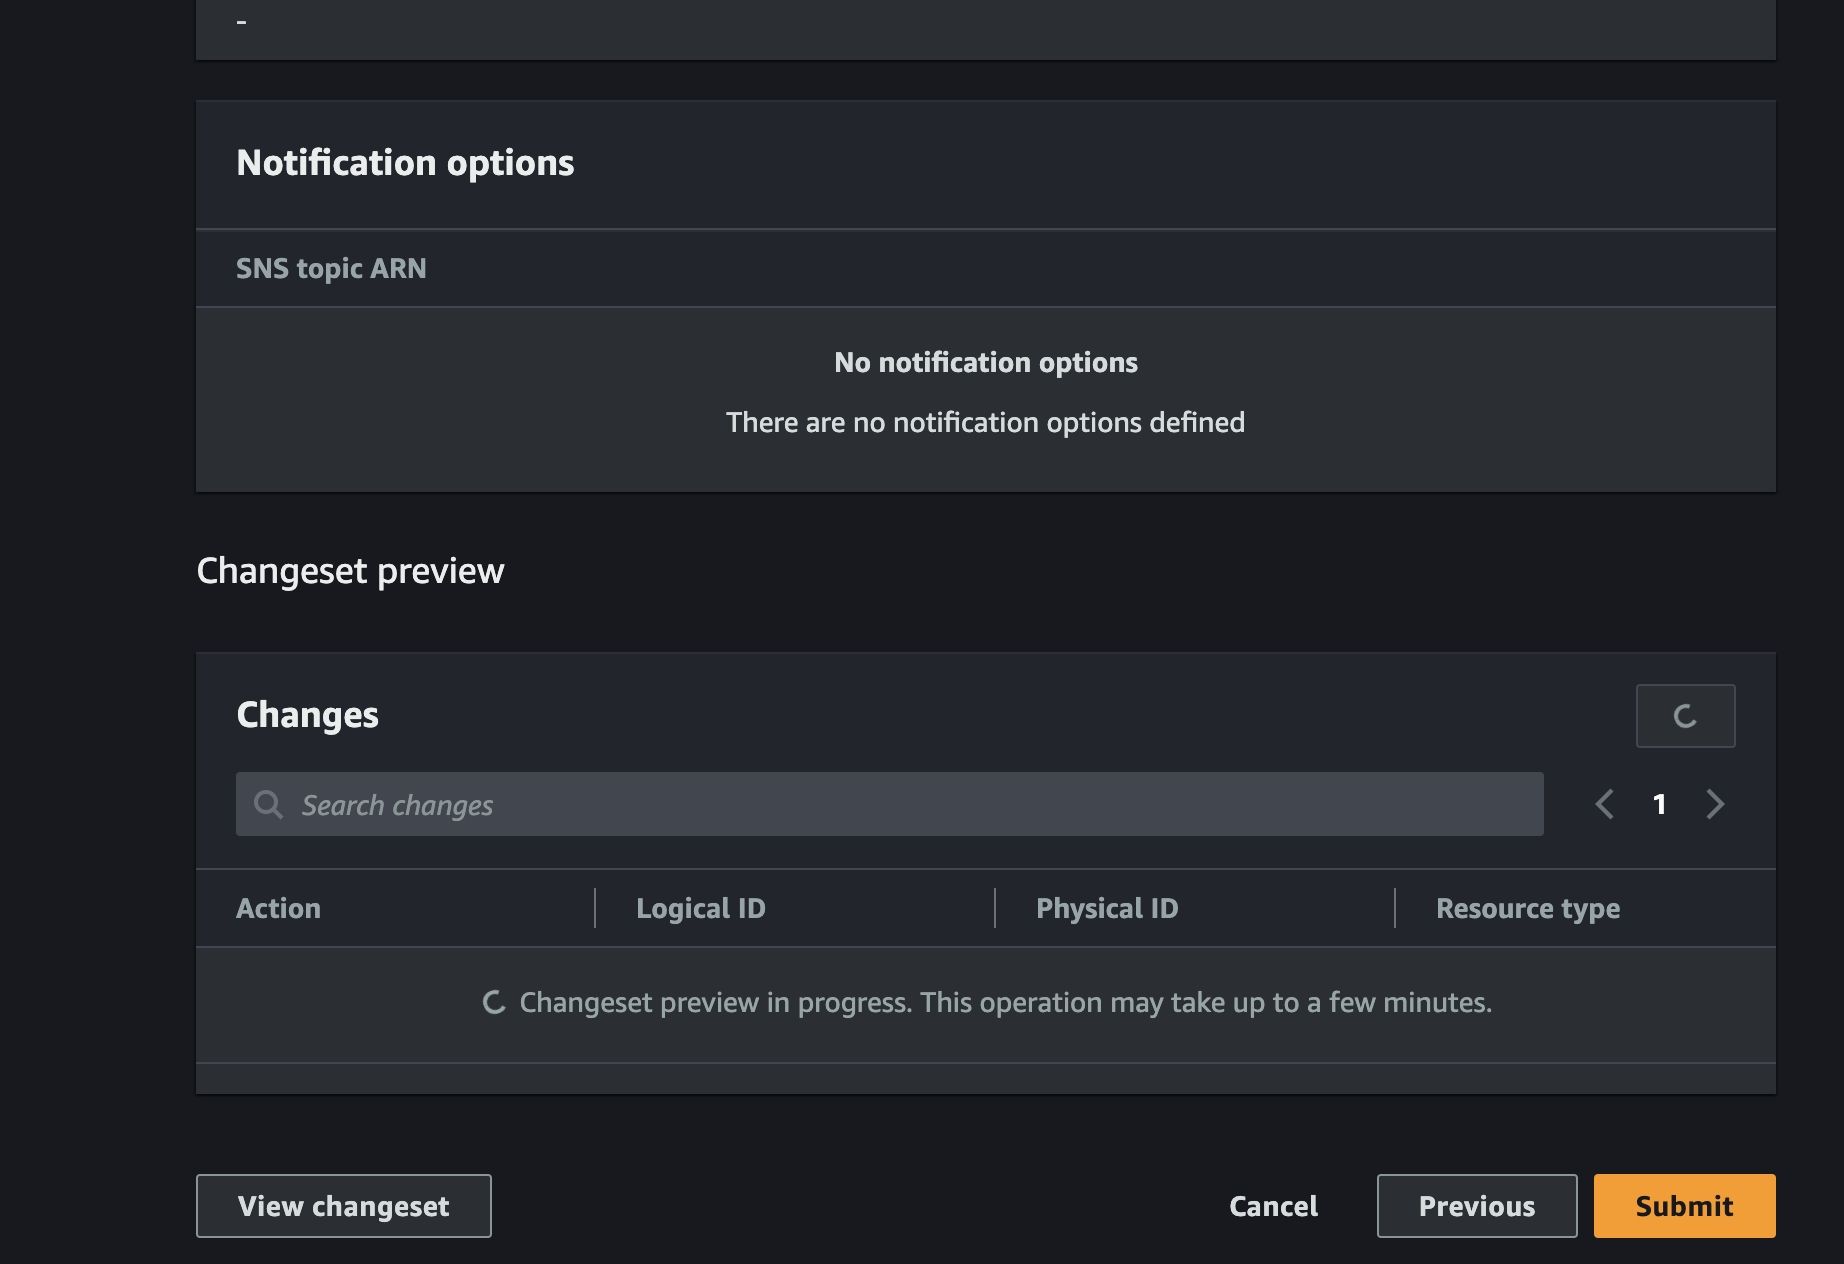The width and height of the screenshot is (1844, 1264).
Task: Sort by the Action column header
Action: click(x=278, y=908)
